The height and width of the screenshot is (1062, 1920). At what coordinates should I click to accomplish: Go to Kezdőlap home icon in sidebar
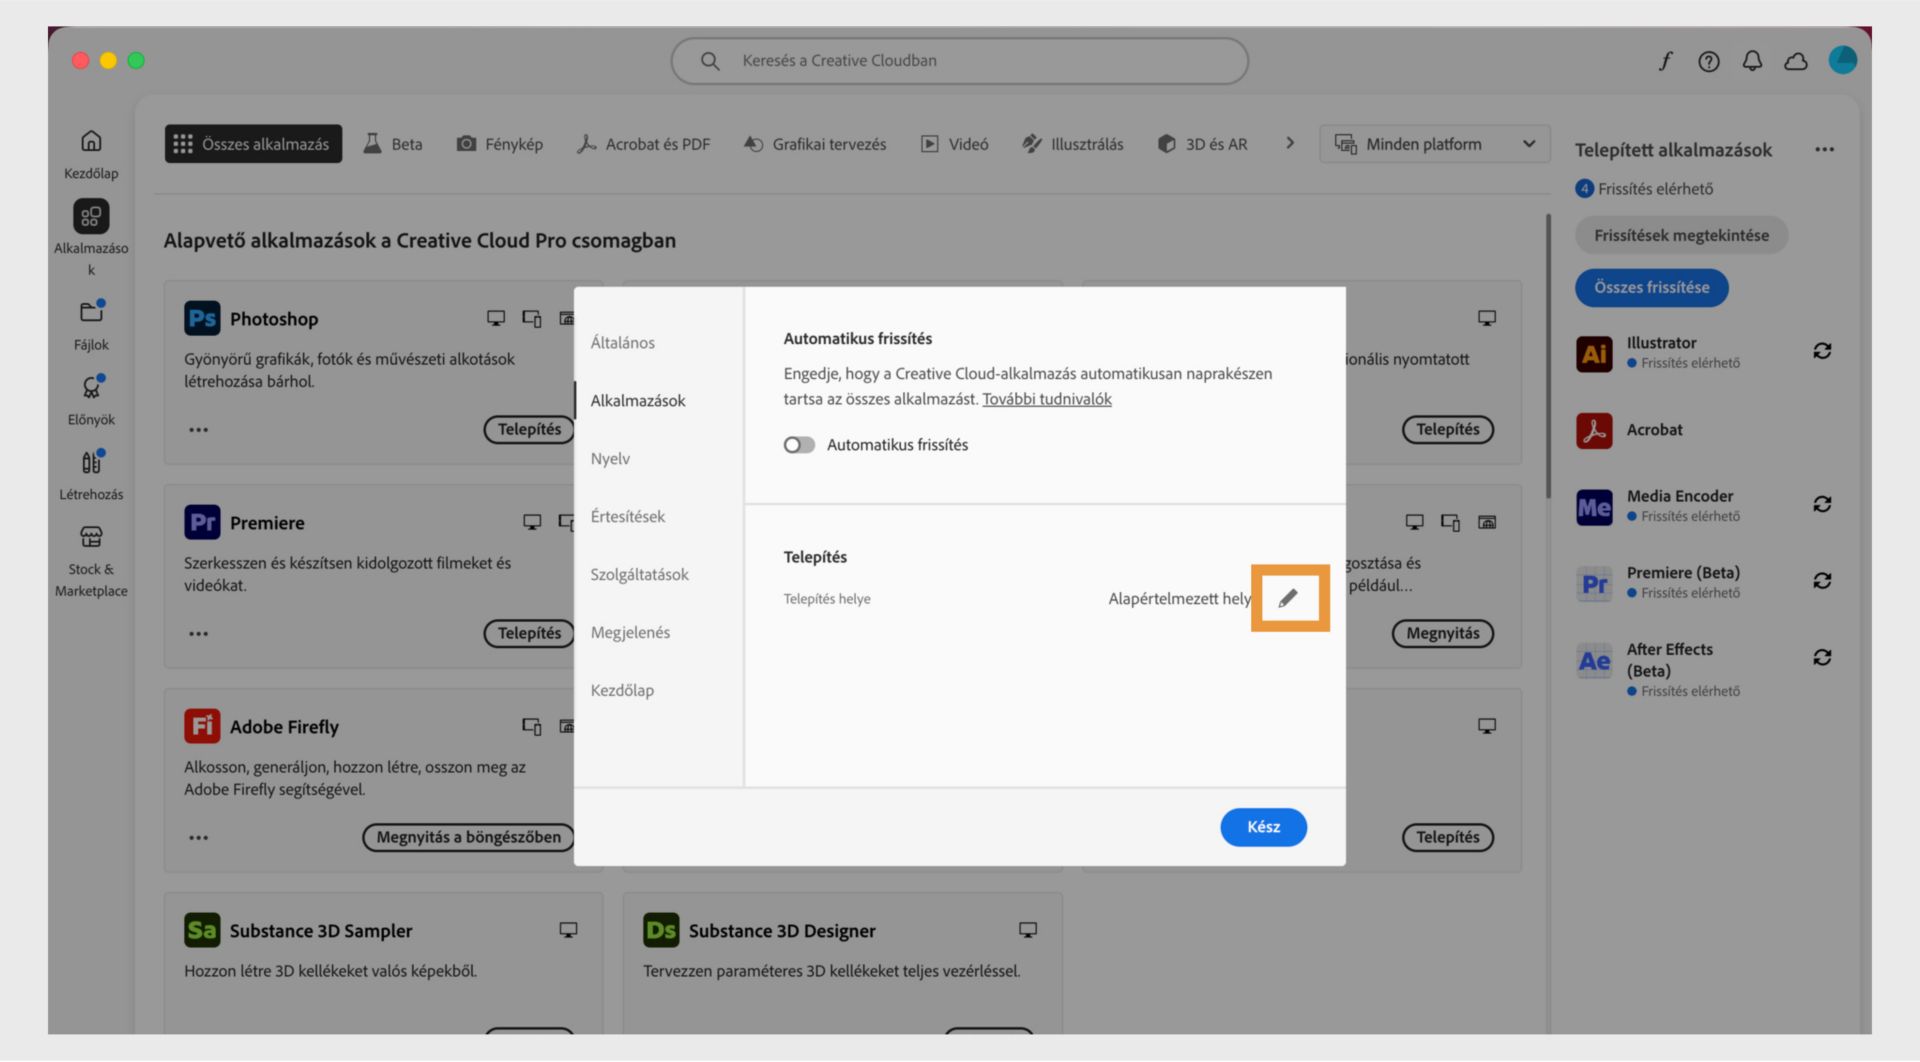click(91, 141)
